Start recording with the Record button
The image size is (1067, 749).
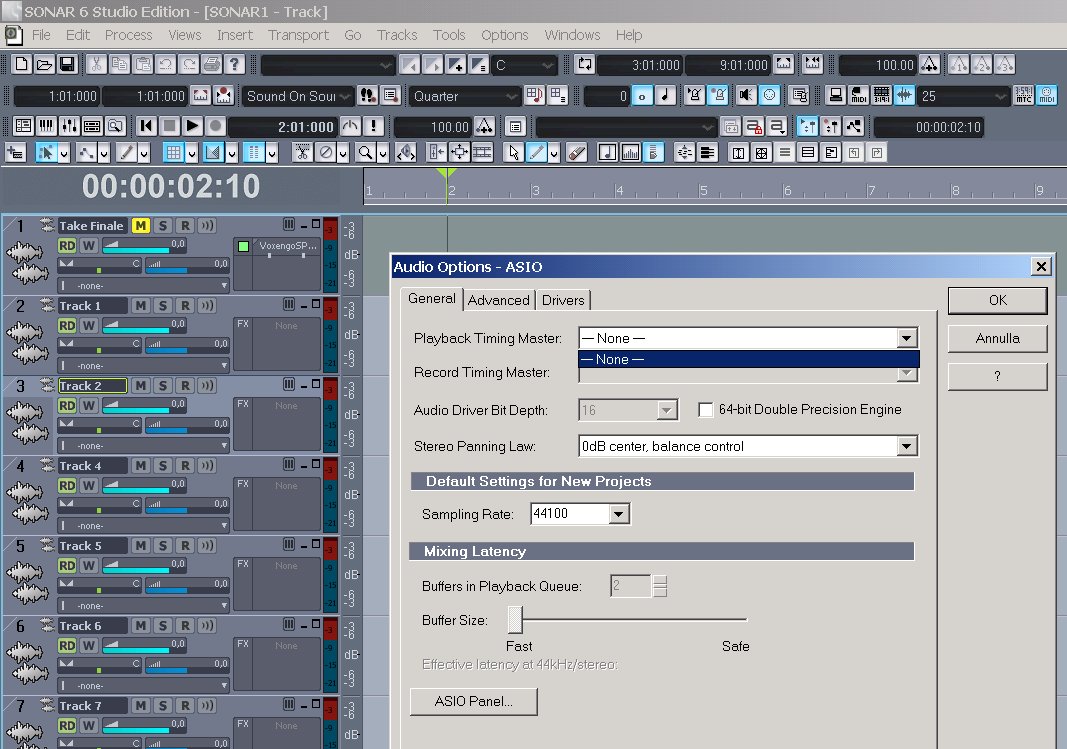point(215,126)
